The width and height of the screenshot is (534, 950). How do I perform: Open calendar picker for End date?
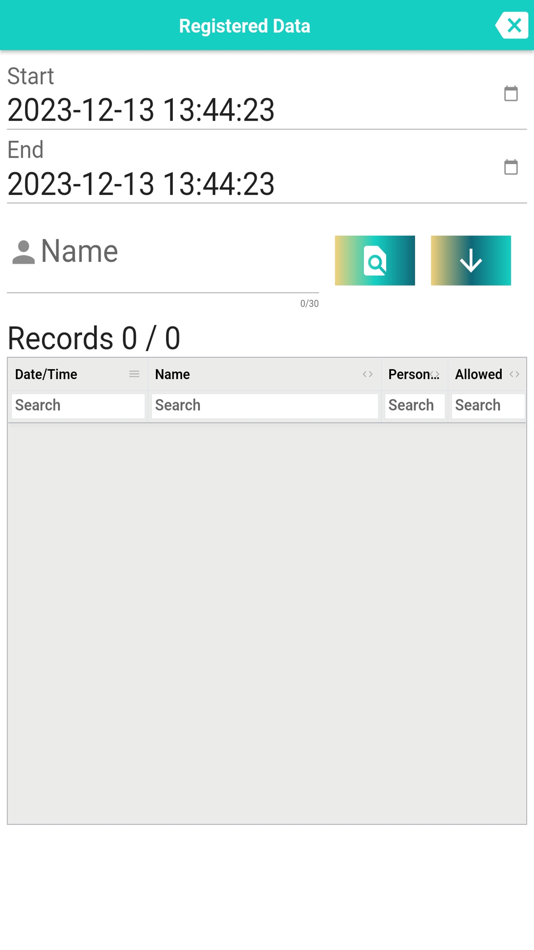511,167
